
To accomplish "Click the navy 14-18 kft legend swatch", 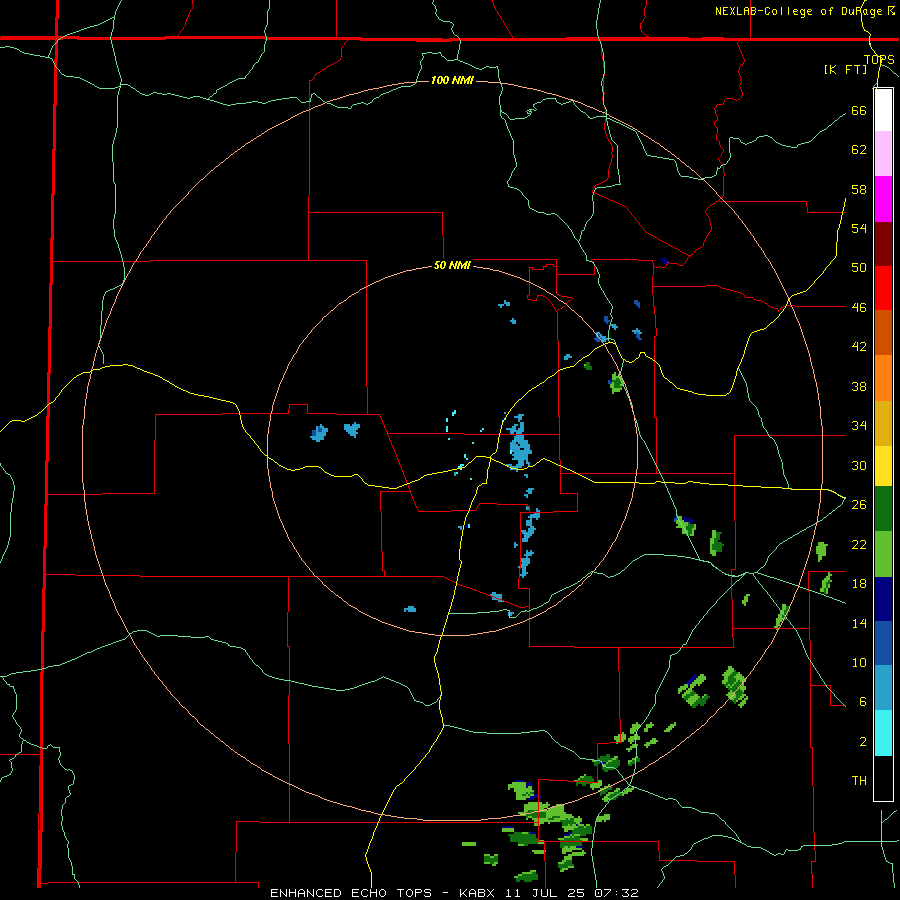I will pos(883,599).
